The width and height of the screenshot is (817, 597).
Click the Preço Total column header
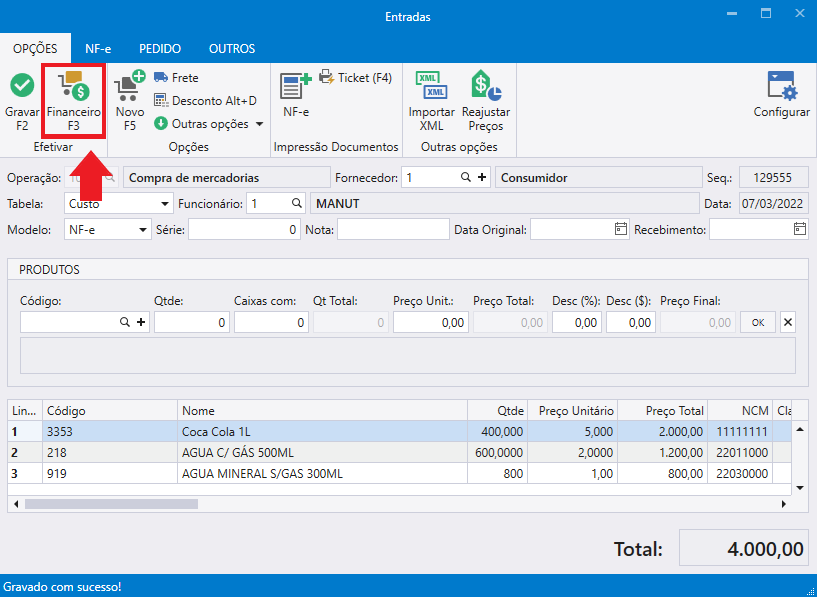(663, 411)
